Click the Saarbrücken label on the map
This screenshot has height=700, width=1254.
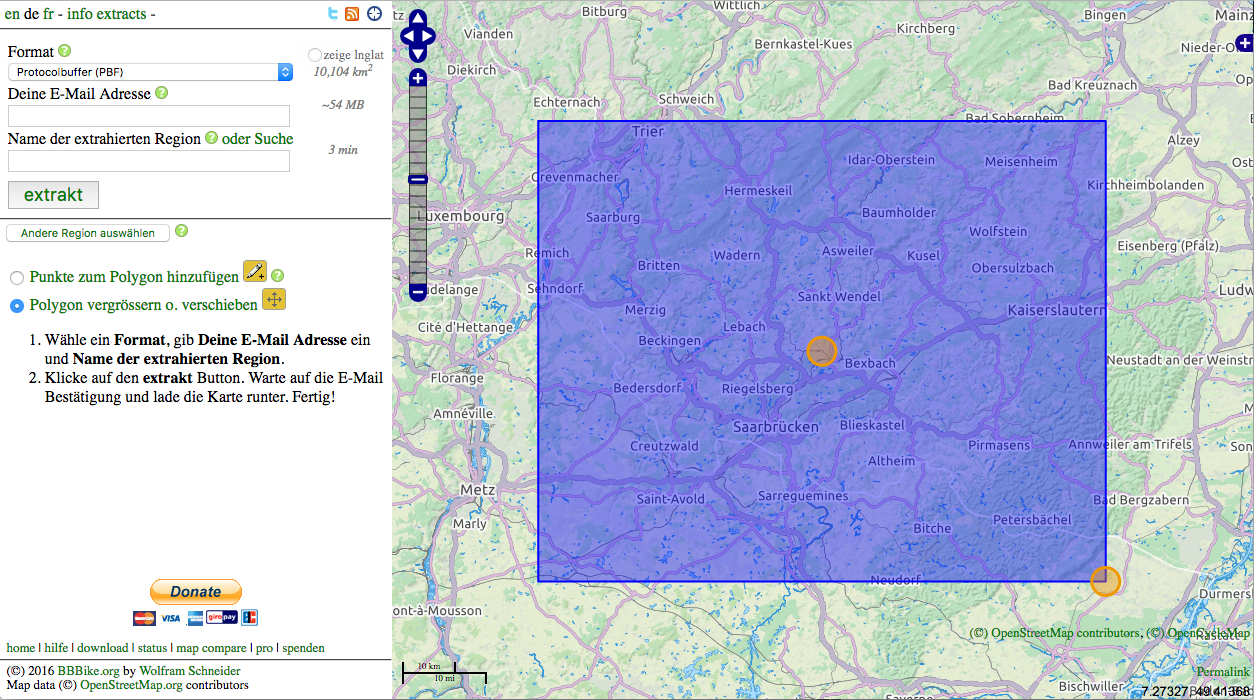(776, 426)
